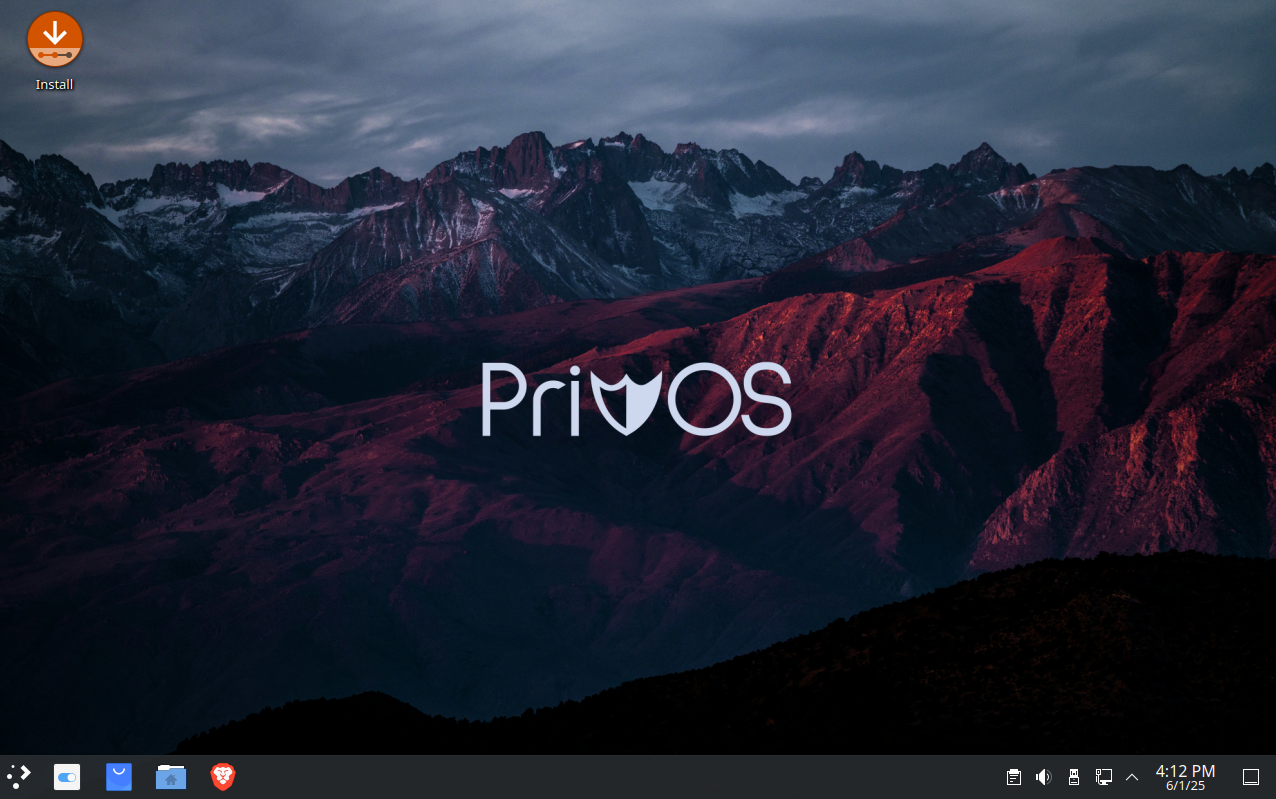Click the Show Desktop button
The width and height of the screenshot is (1276, 799).
tap(1250, 777)
